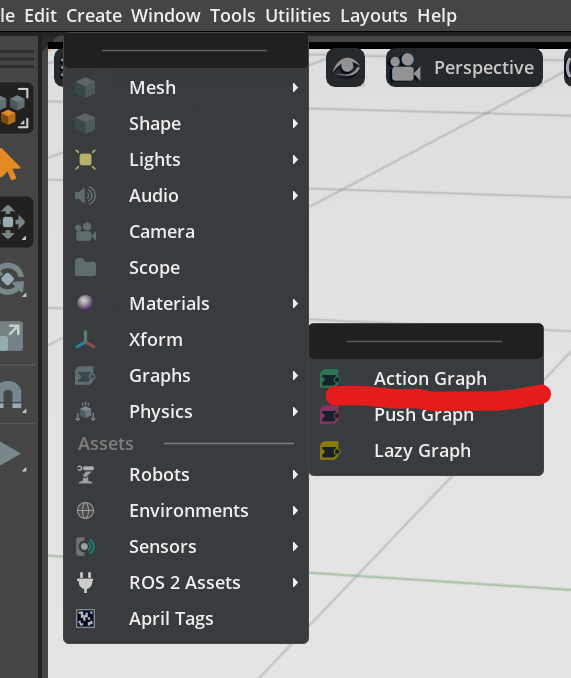
Task: Select the Camera menu entry
Action: click(186, 232)
